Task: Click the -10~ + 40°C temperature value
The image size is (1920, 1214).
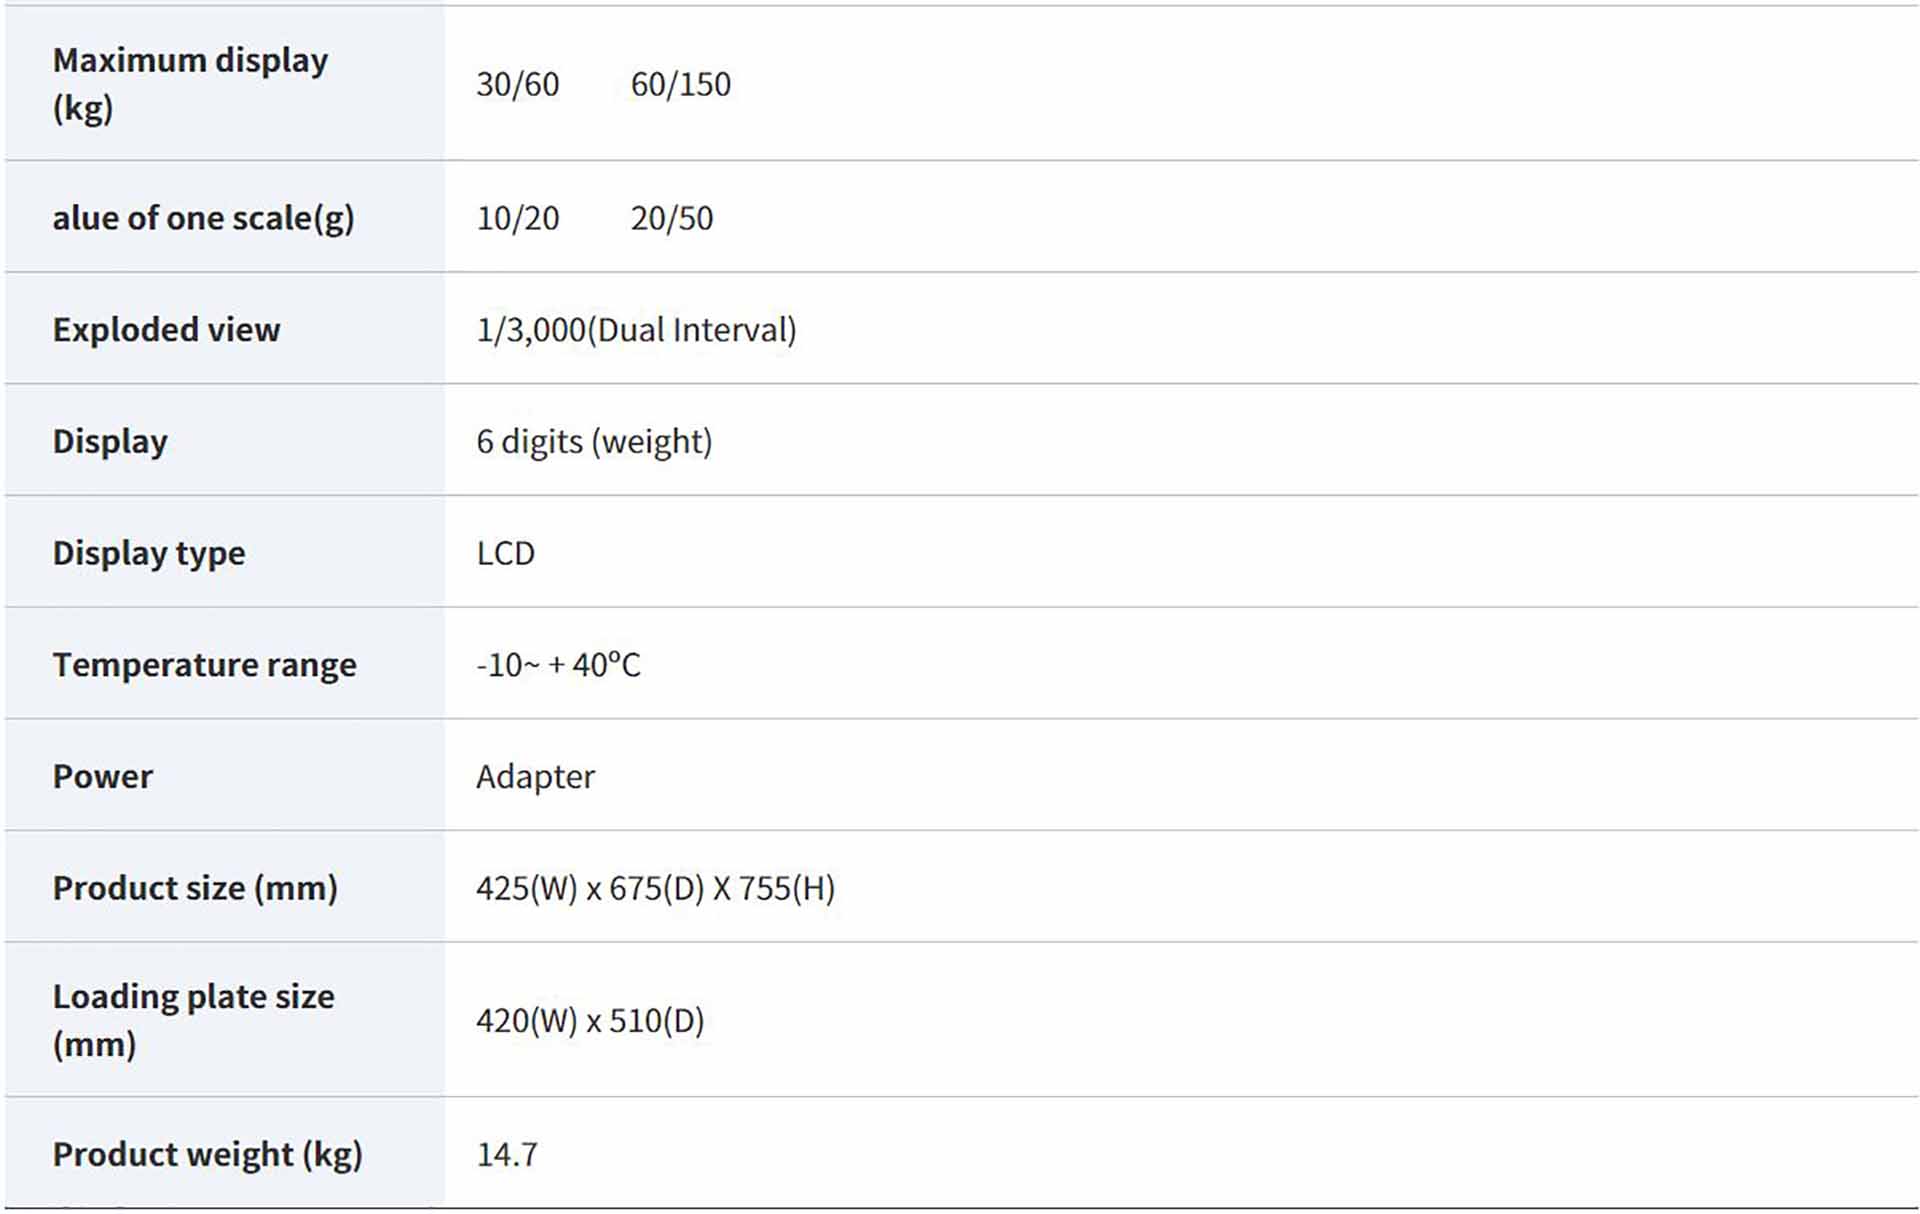Action: (558, 665)
